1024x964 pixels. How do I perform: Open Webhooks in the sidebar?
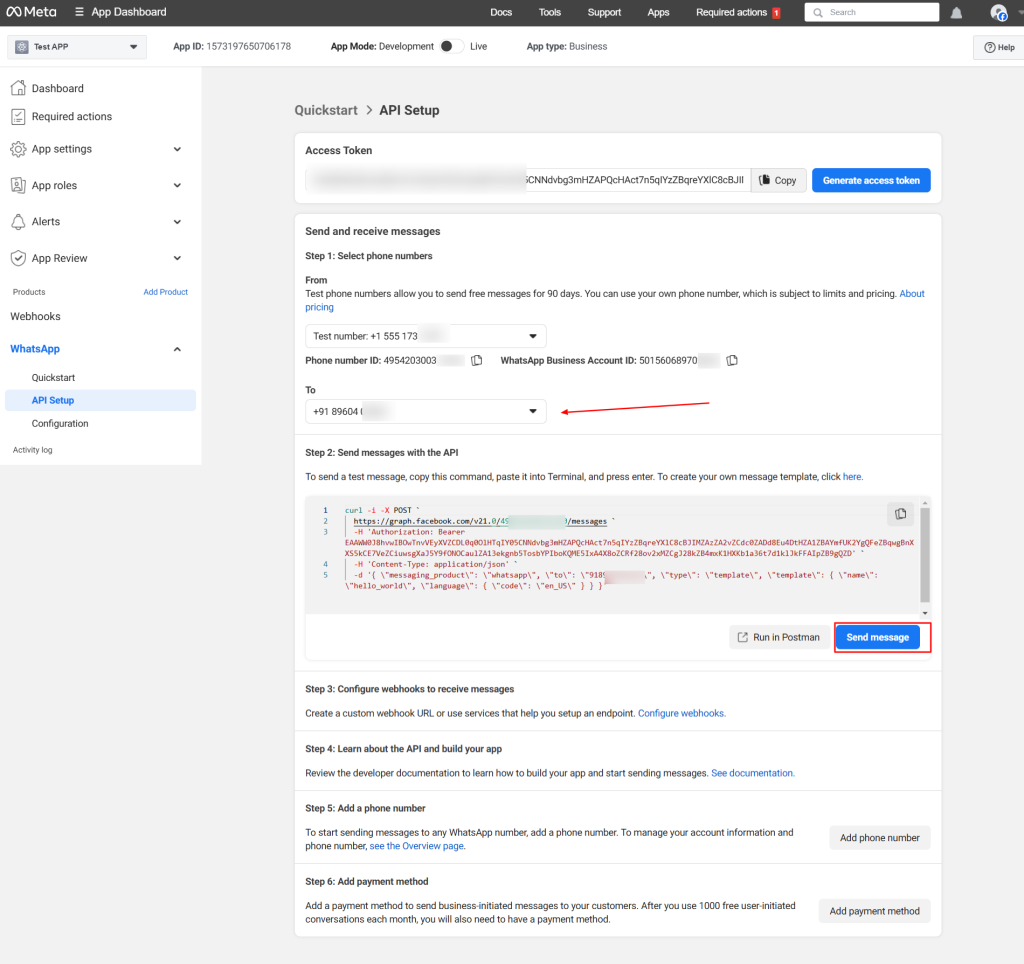tap(35, 316)
